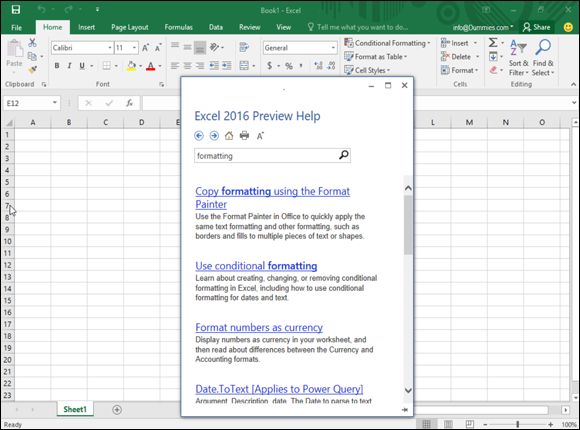This screenshot has height=430, width=580.
Task: Toggle Align Right
Action: pos(200,66)
